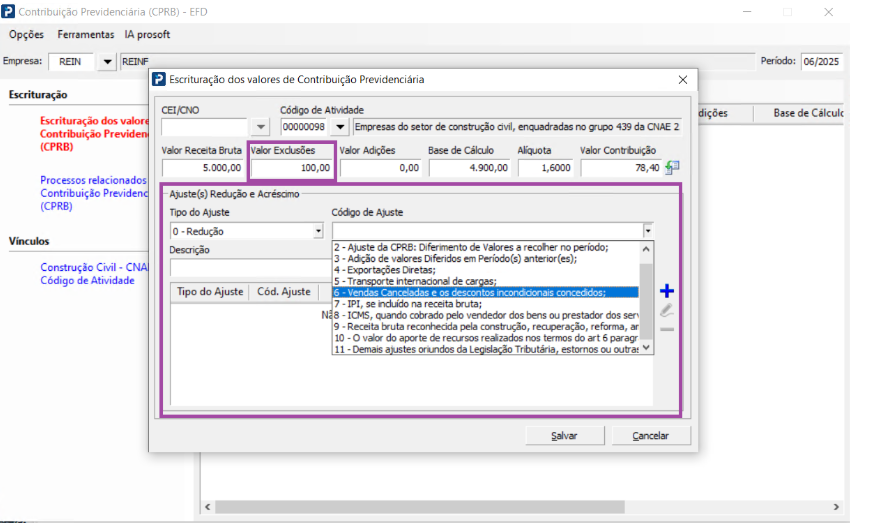Viewport: 894px width, 523px height.
Task: Click the Cancelar button
Action: pyautogui.click(x=650, y=436)
